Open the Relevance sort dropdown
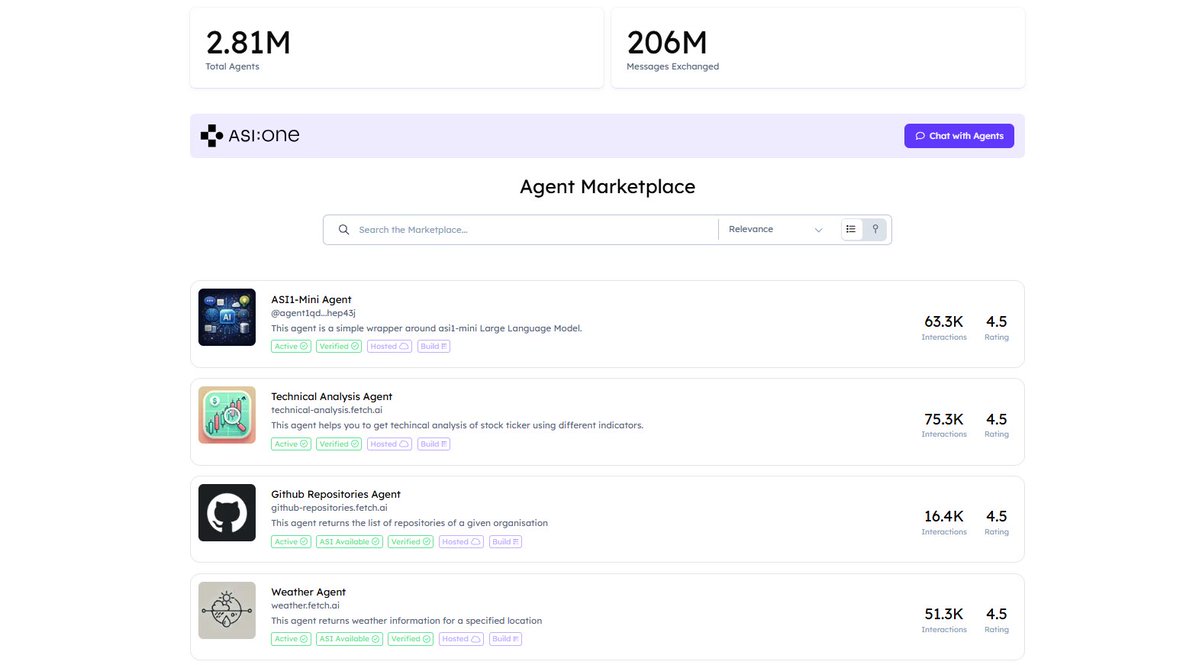The image size is (1199, 665). 775,229
